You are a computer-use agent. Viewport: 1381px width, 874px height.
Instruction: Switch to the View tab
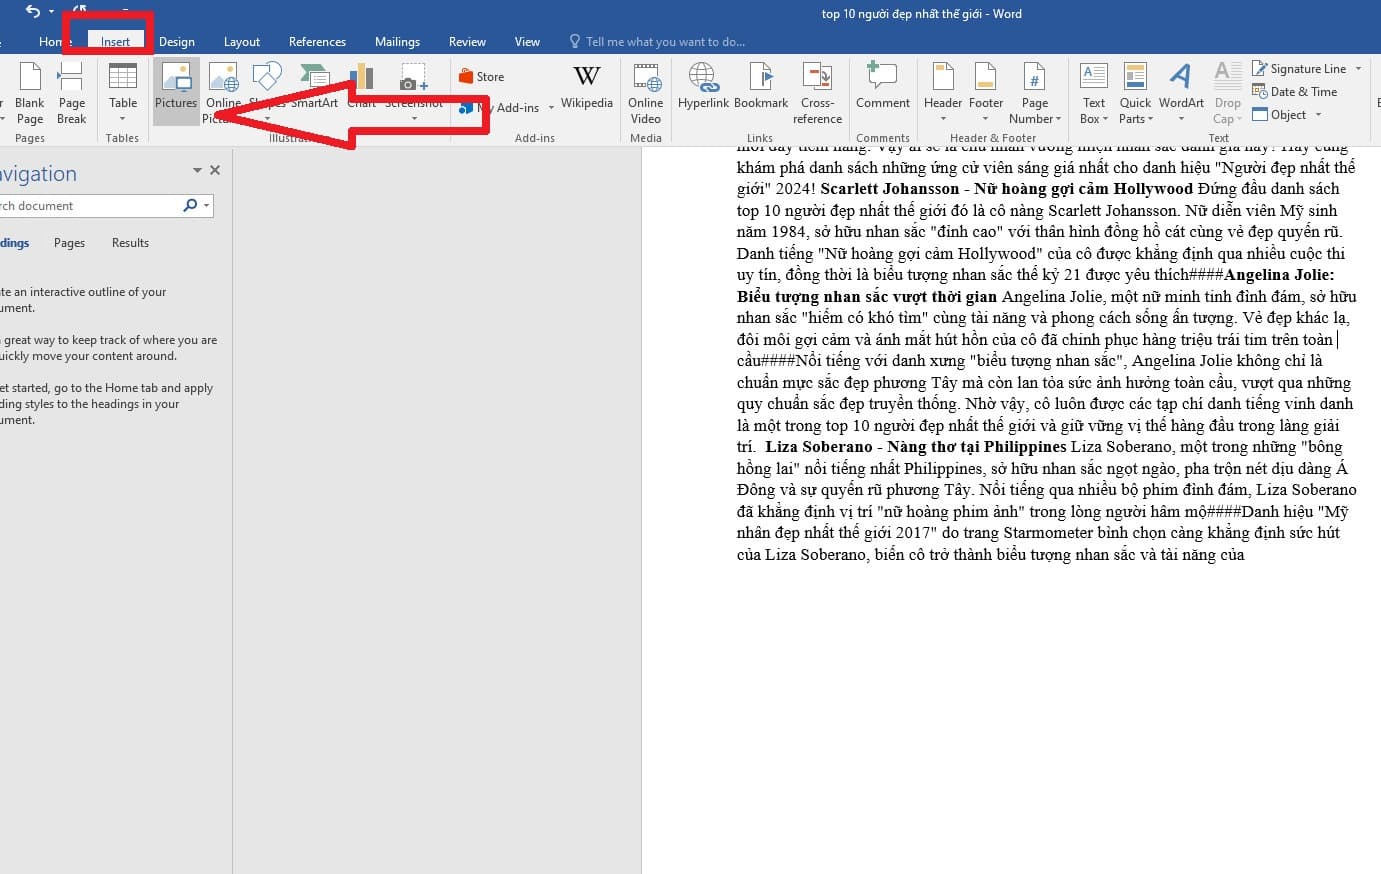tap(527, 42)
